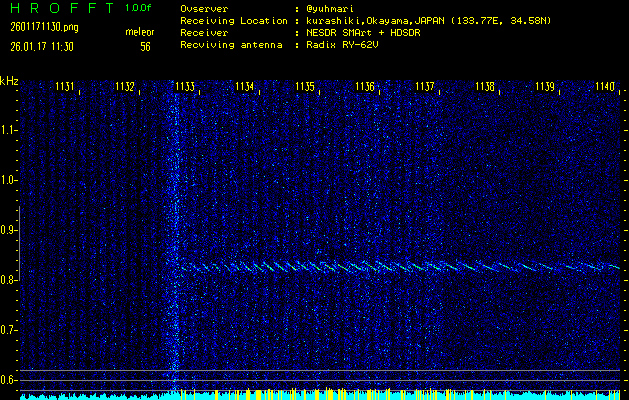Click the cyan amplitude strip at bottom

(320, 395)
